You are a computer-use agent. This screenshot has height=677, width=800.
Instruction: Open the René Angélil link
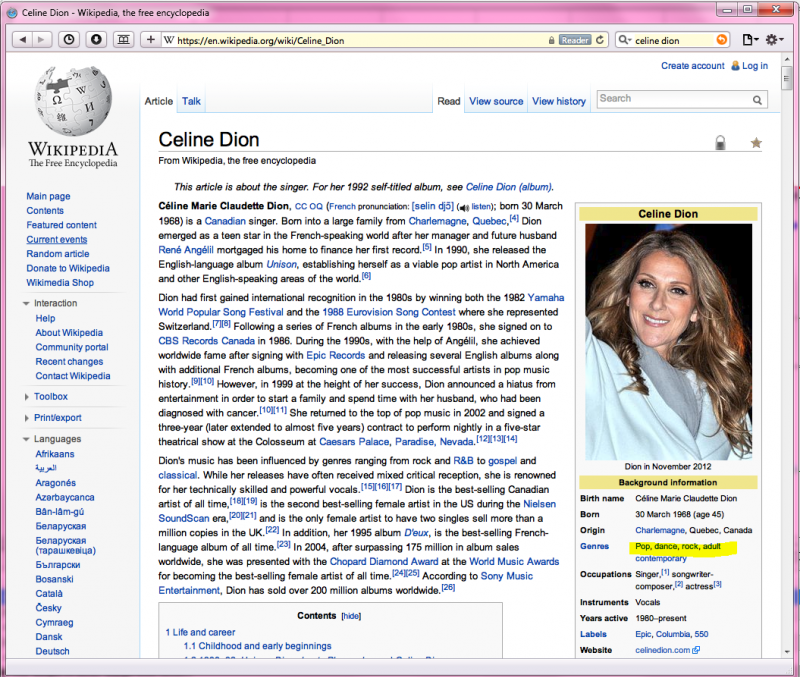point(186,250)
